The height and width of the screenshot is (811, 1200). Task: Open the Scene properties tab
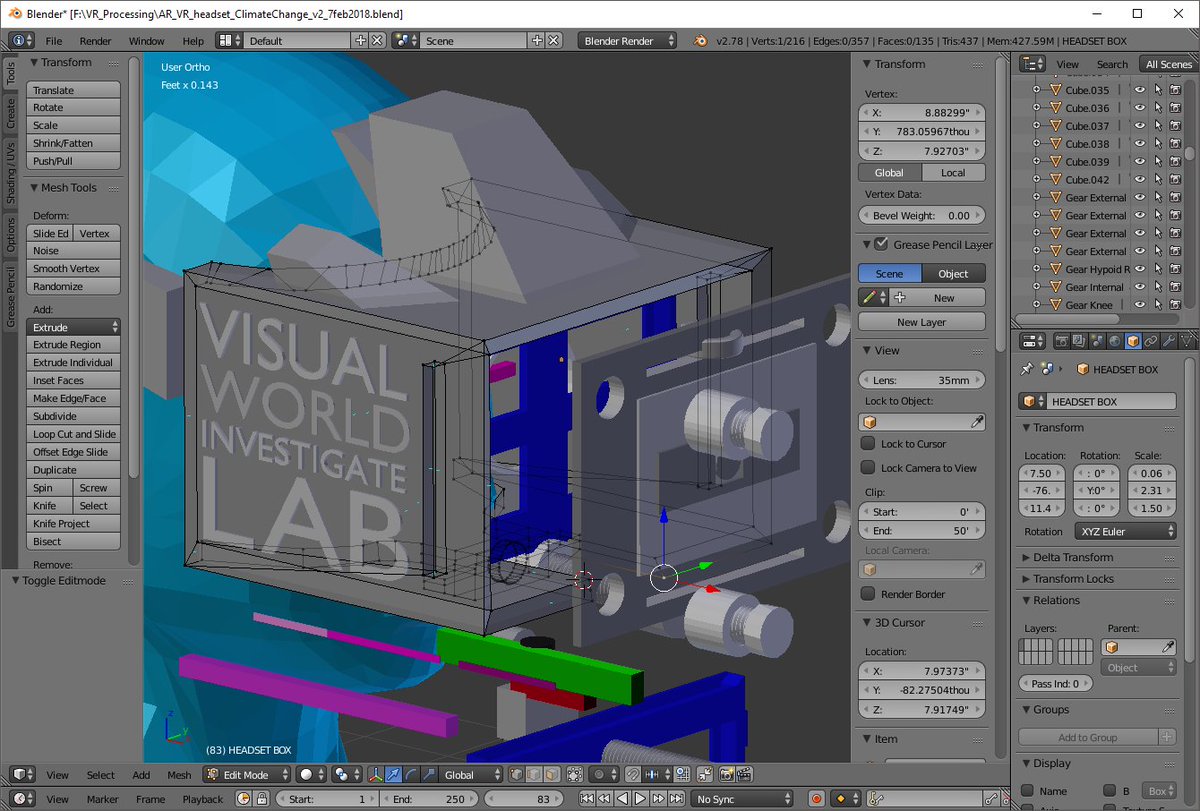[1097, 341]
